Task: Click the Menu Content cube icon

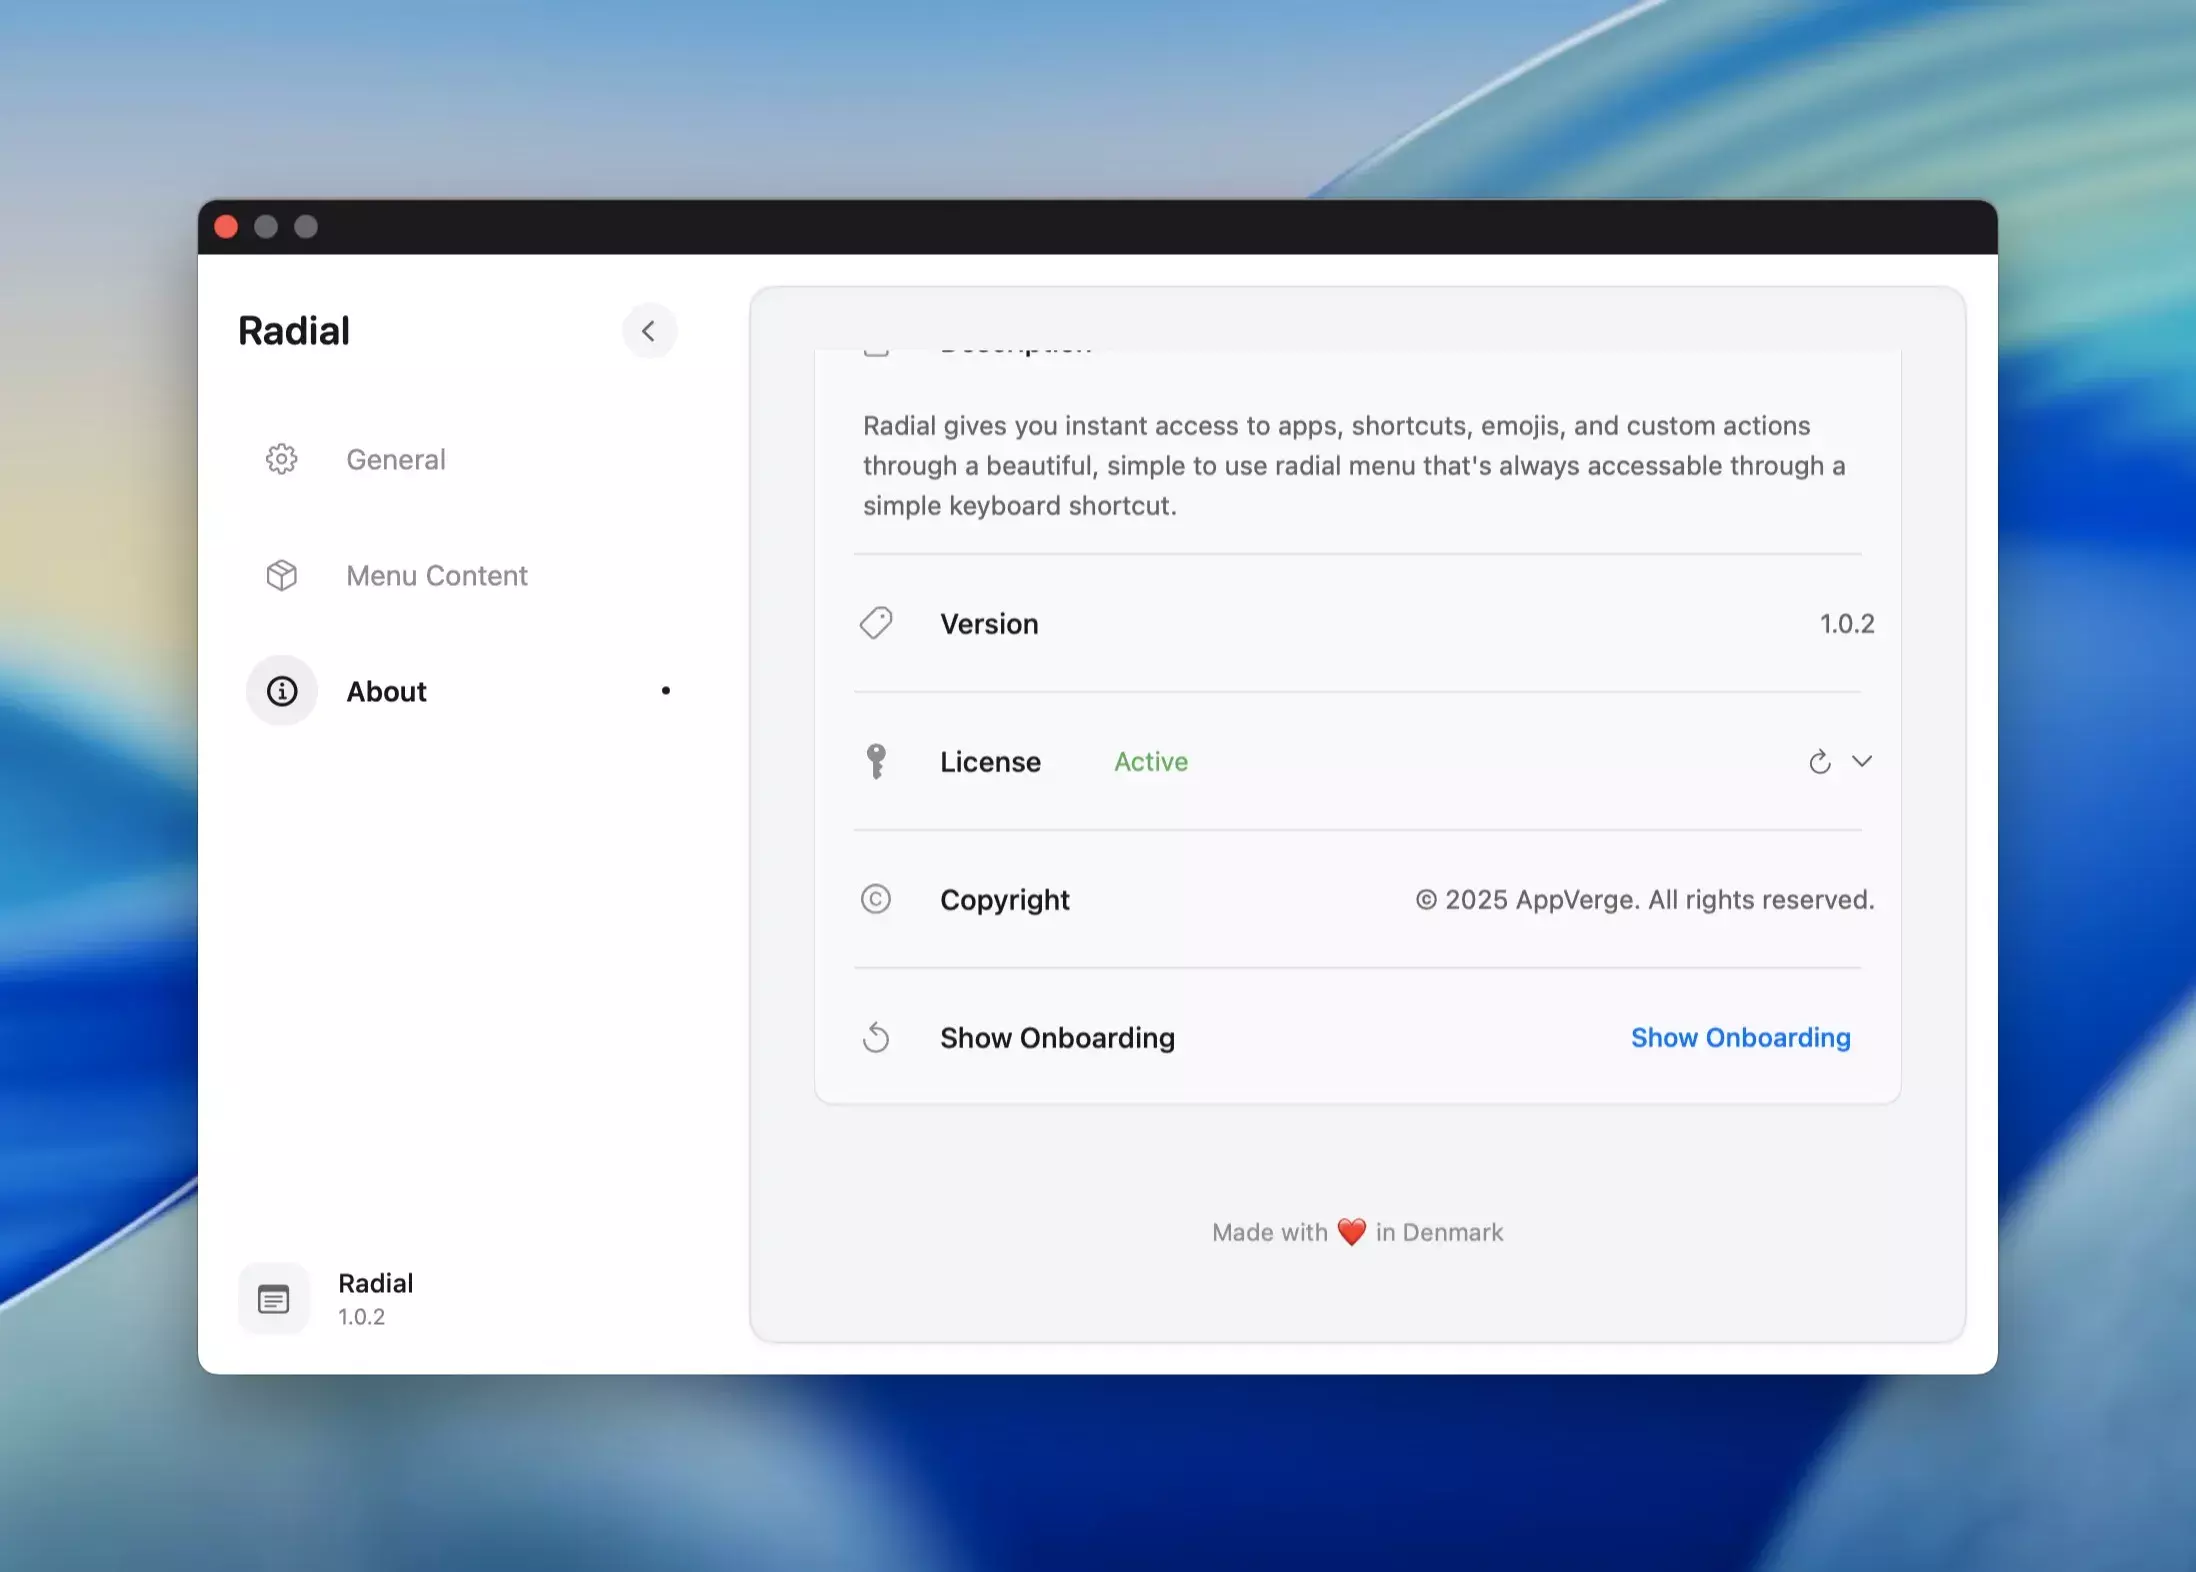Action: click(x=281, y=575)
